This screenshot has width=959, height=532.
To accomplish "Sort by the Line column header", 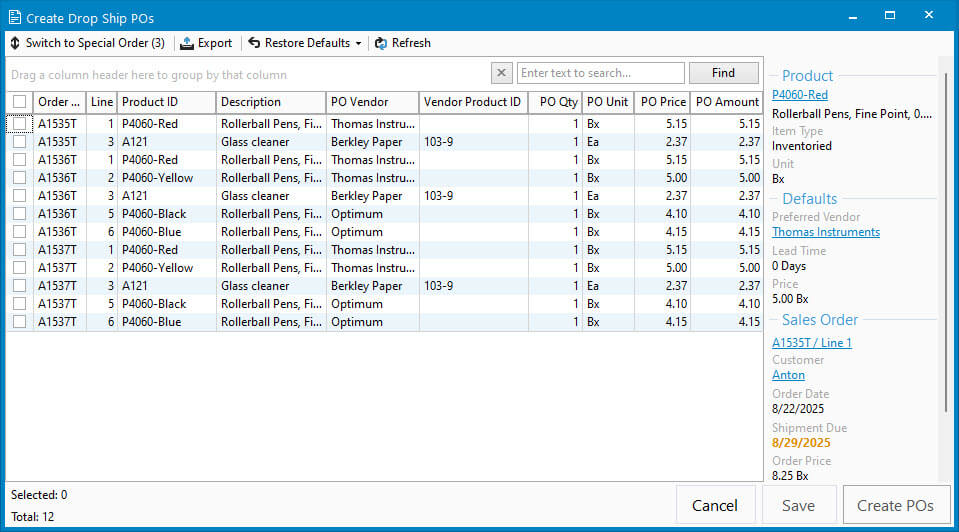I will (x=102, y=102).
